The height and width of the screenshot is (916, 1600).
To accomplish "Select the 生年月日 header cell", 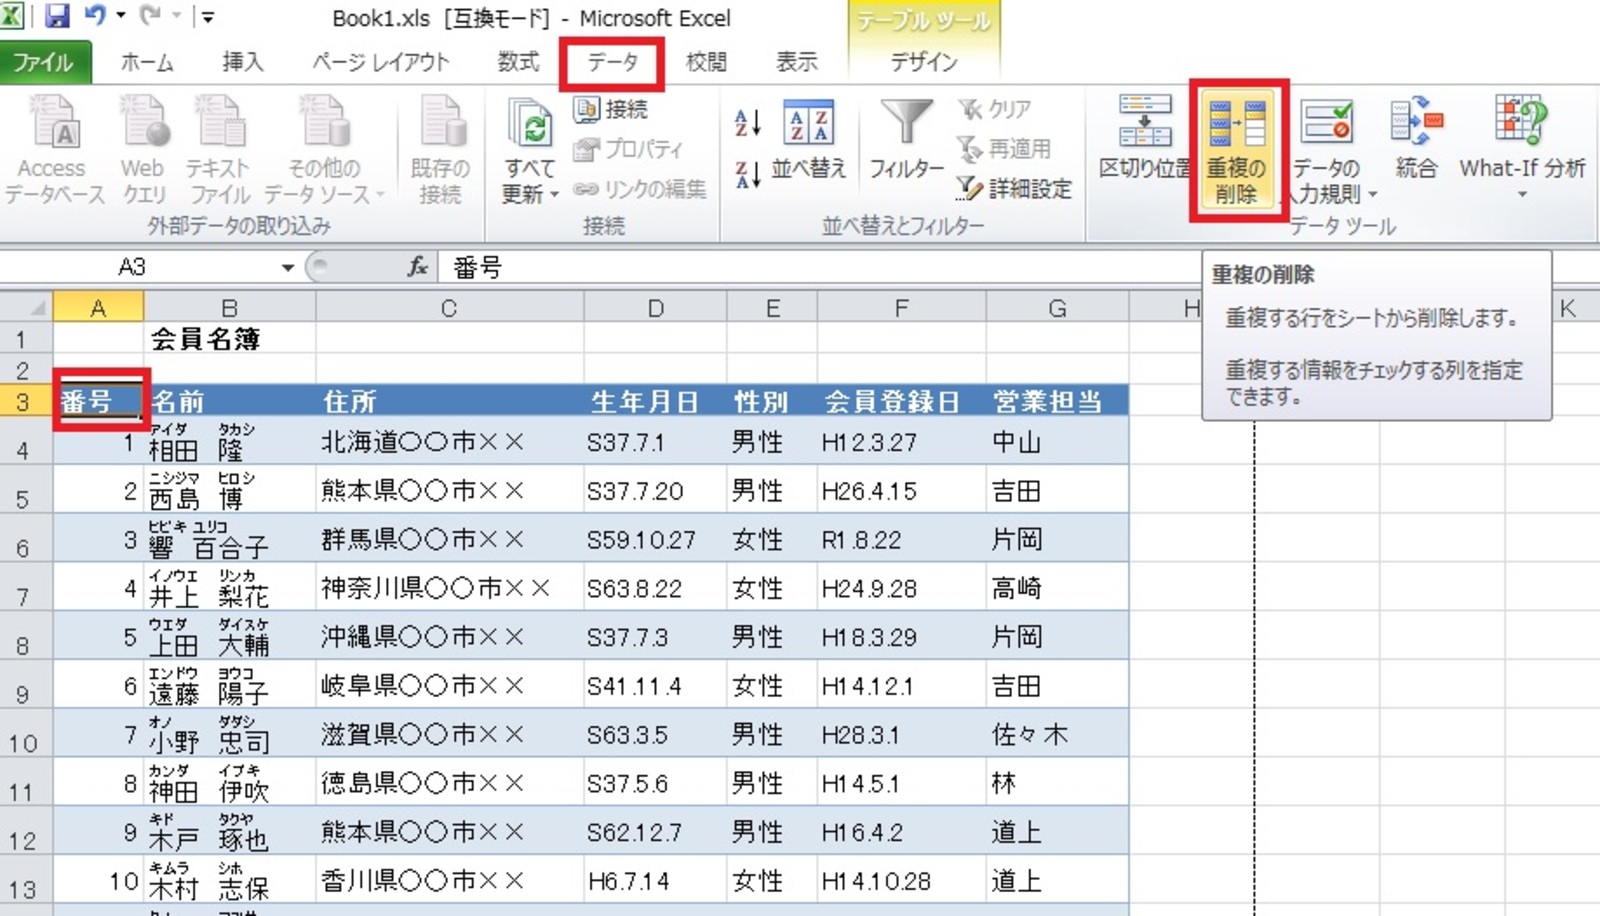I will point(655,401).
